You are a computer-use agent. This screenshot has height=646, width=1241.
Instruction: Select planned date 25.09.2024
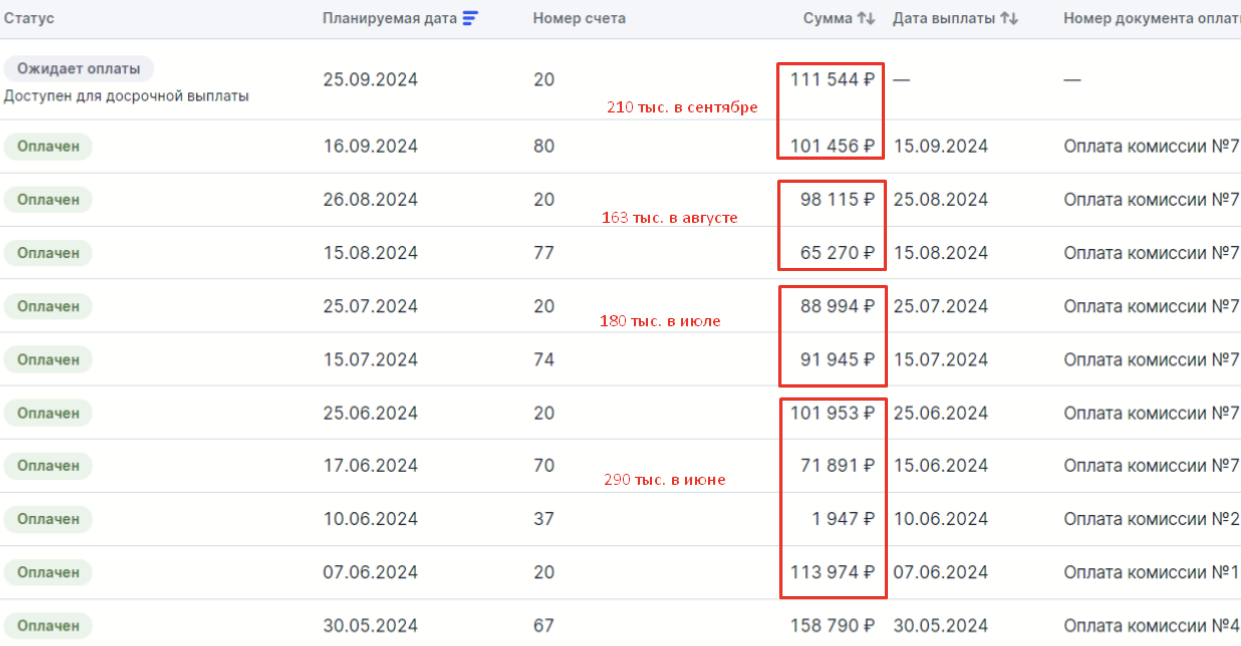pos(370,79)
